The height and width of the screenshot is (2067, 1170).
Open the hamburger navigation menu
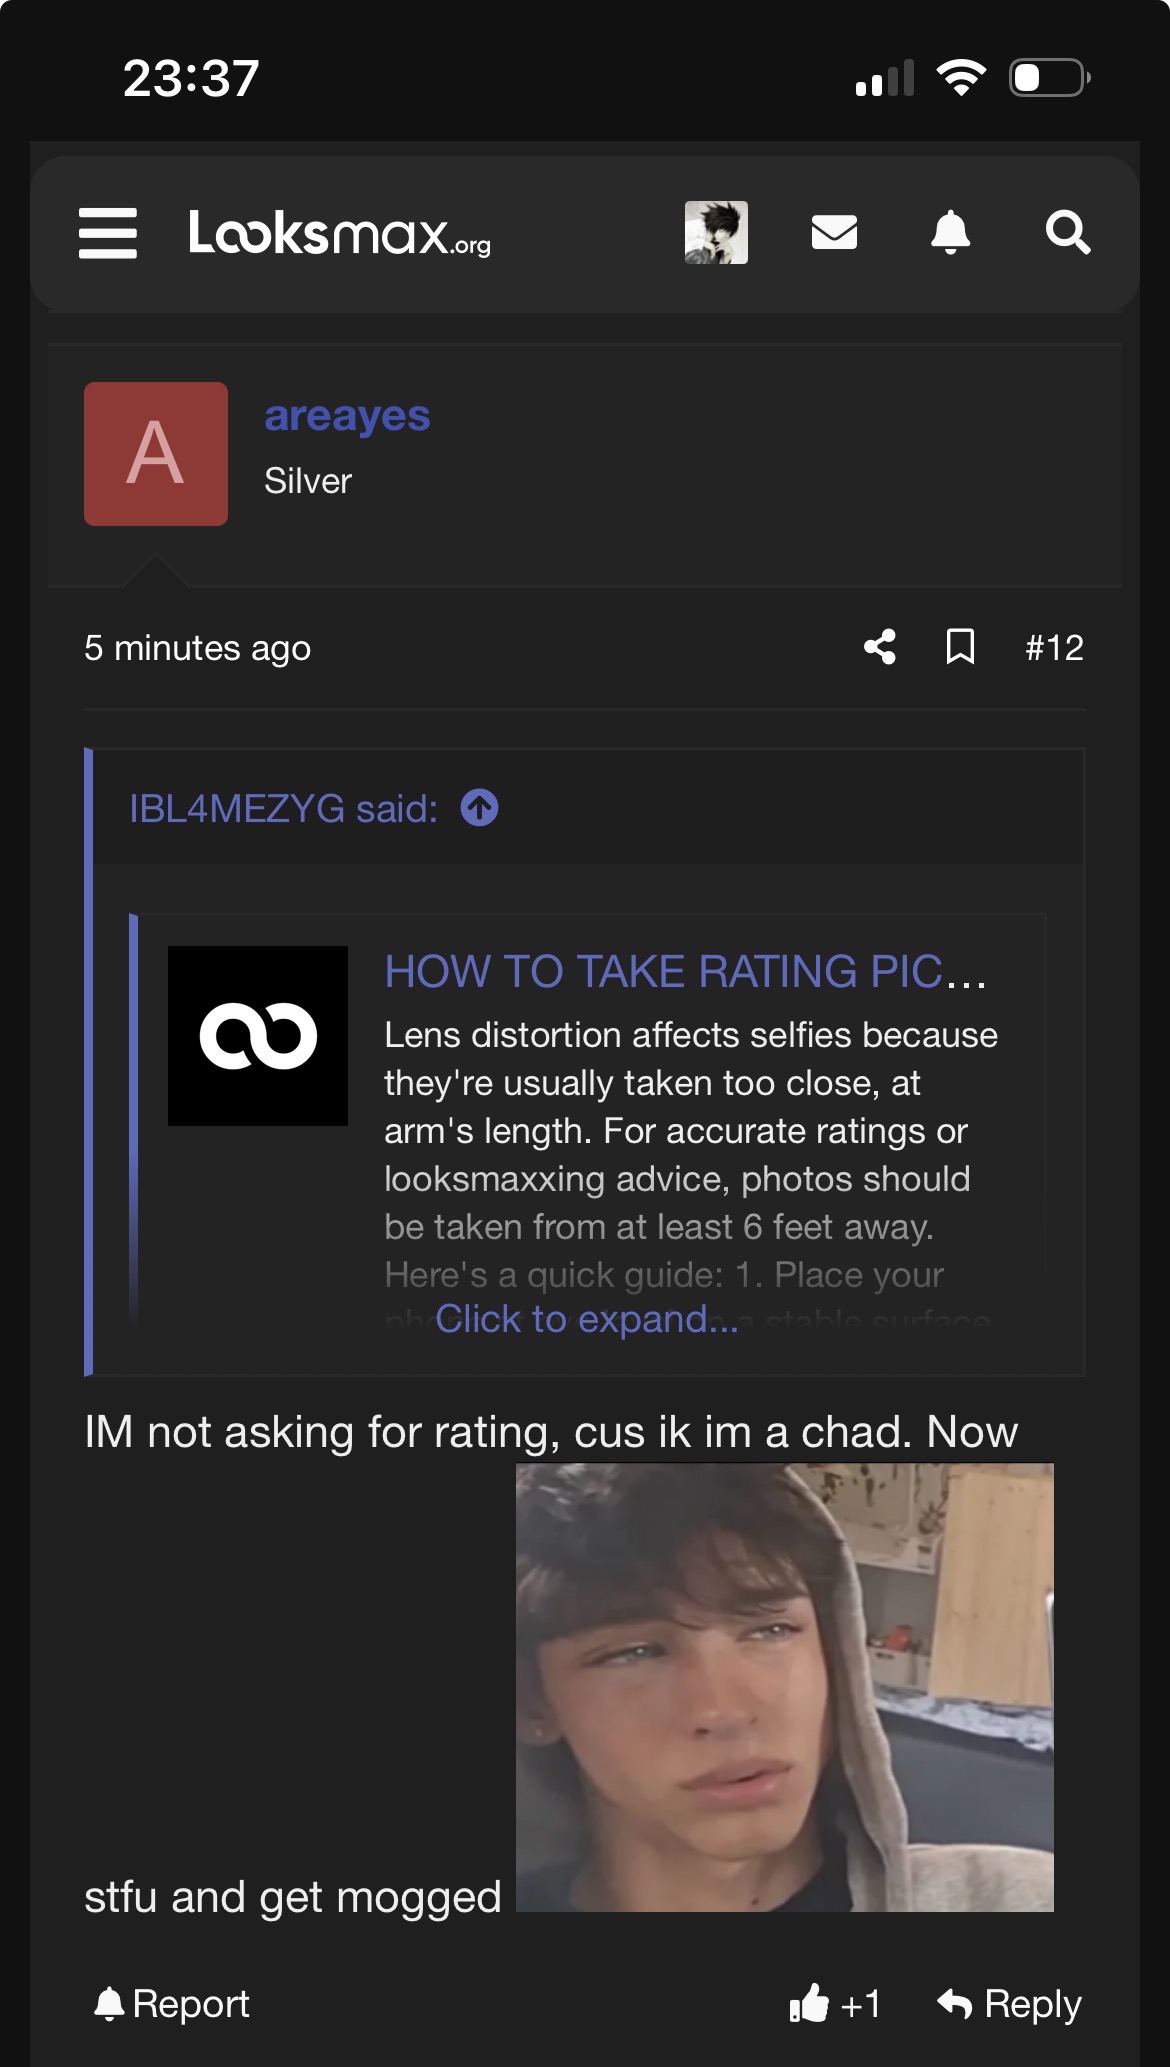point(108,233)
